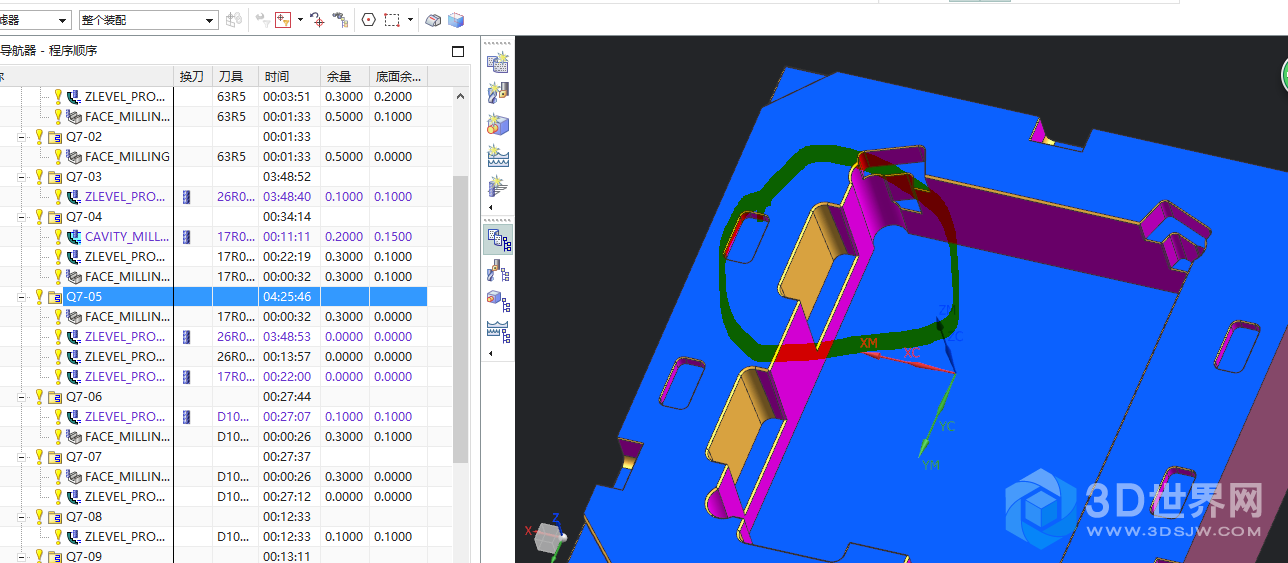Click the Create Tool icon
1288x563 pixels.
[x=497, y=94]
